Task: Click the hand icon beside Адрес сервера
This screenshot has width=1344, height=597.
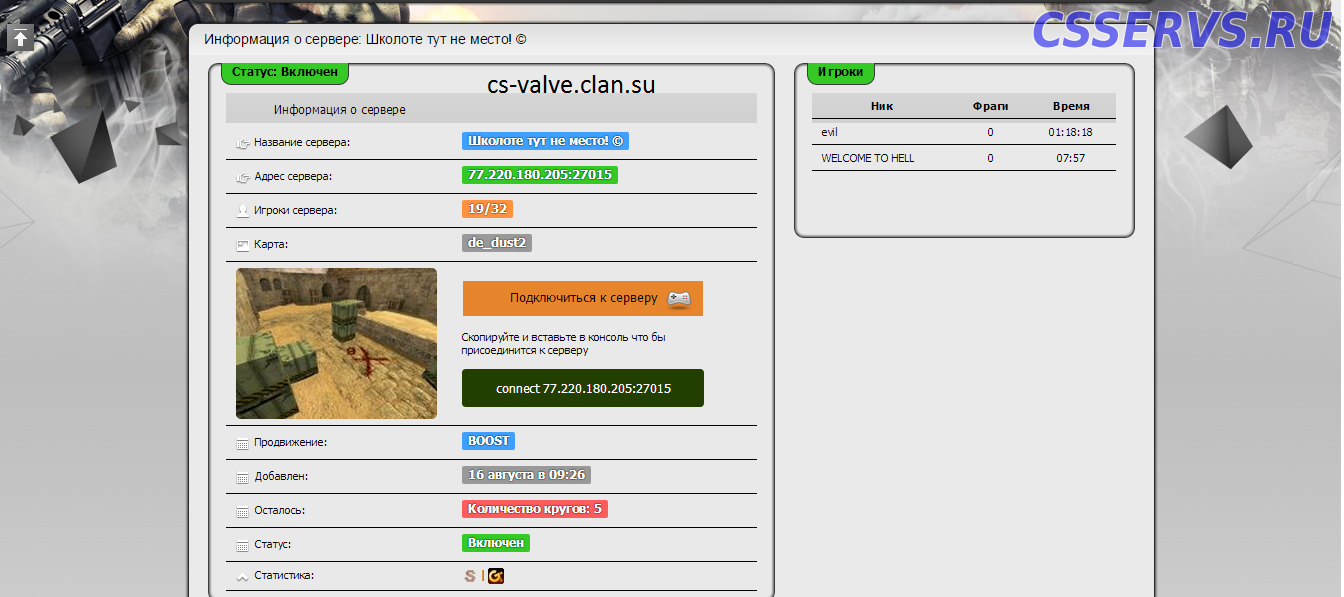Action: pyautogui.click(x=242, y=177)
